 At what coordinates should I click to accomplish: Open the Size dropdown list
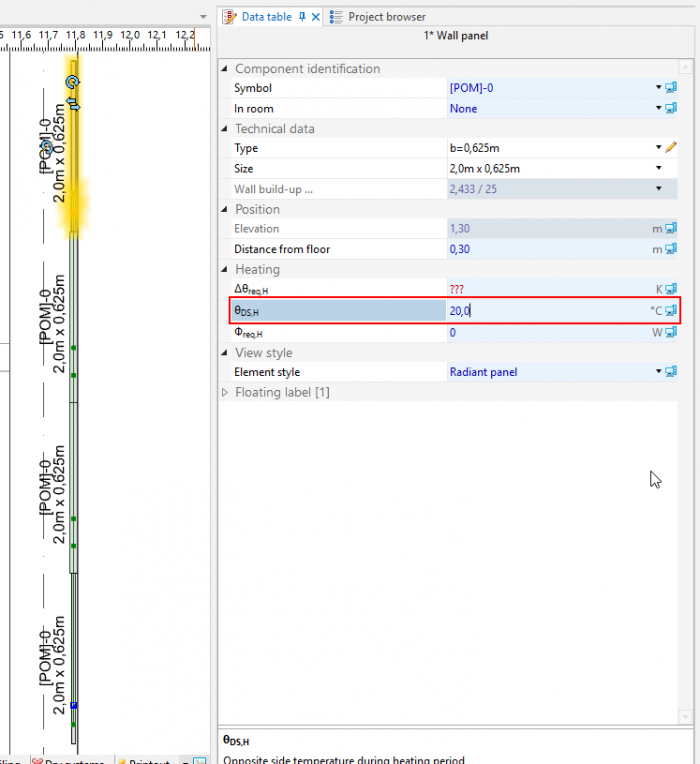click(x=658, y=168)
